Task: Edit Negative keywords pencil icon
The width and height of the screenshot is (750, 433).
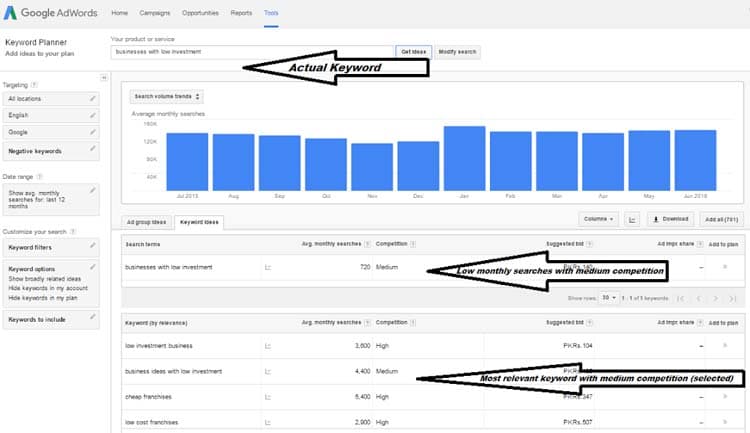Action: 93,149
